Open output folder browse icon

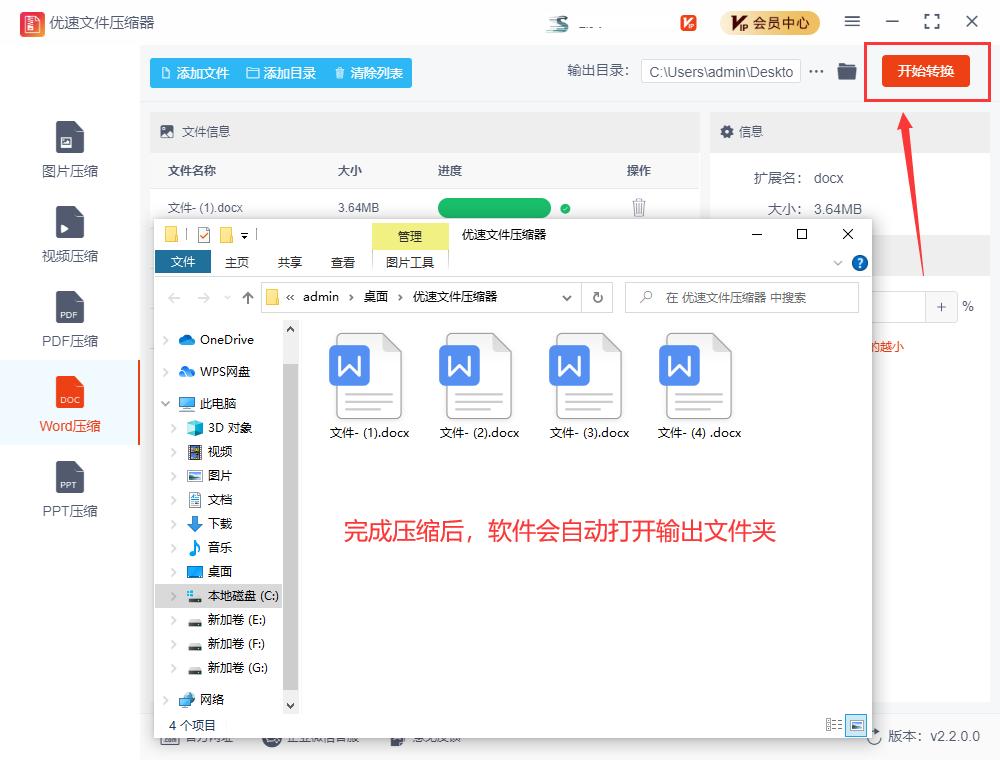coord(848,71)
